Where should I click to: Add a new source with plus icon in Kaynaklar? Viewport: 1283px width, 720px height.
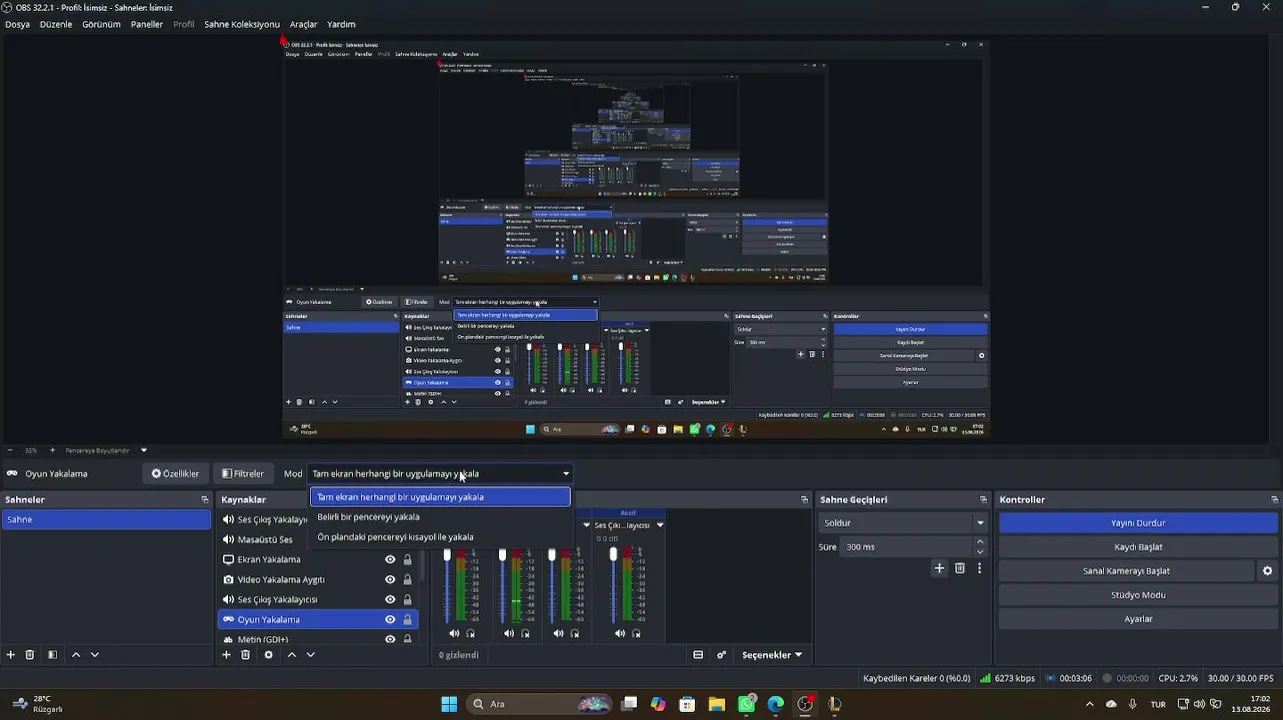coord(226,655)
